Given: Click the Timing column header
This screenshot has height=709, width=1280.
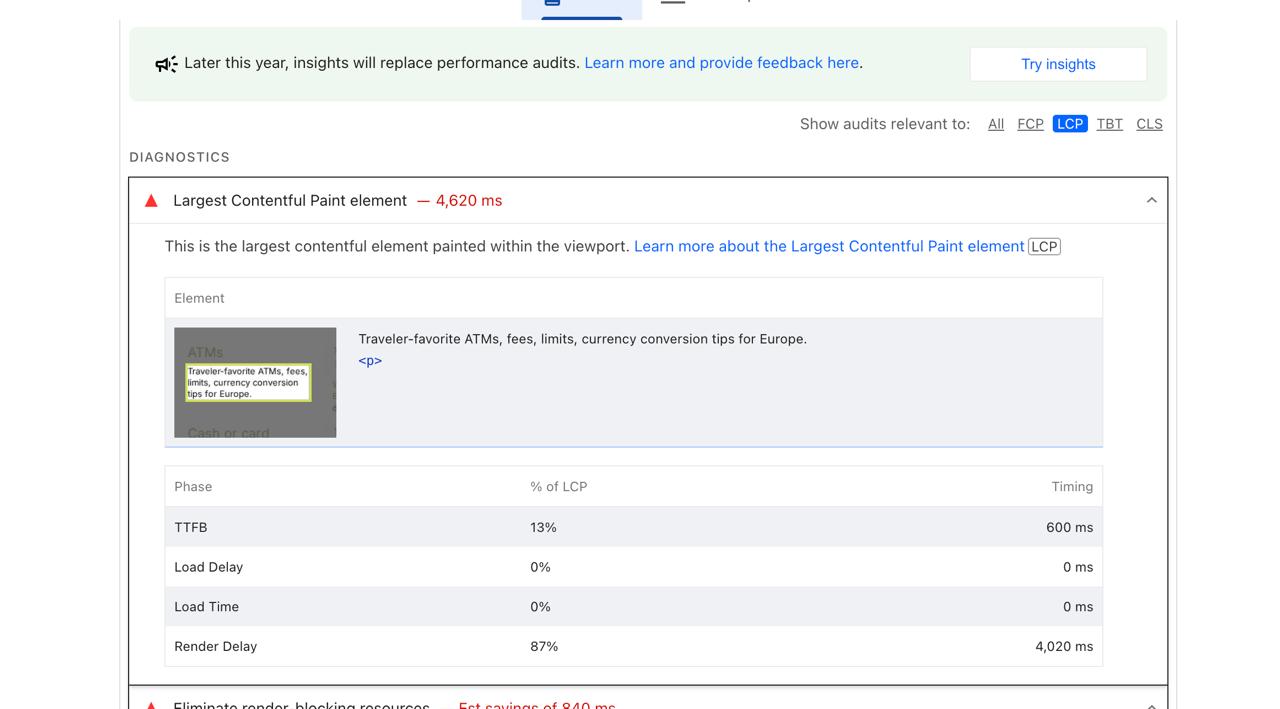Looking at the screenshot, I should (1072, 487).
